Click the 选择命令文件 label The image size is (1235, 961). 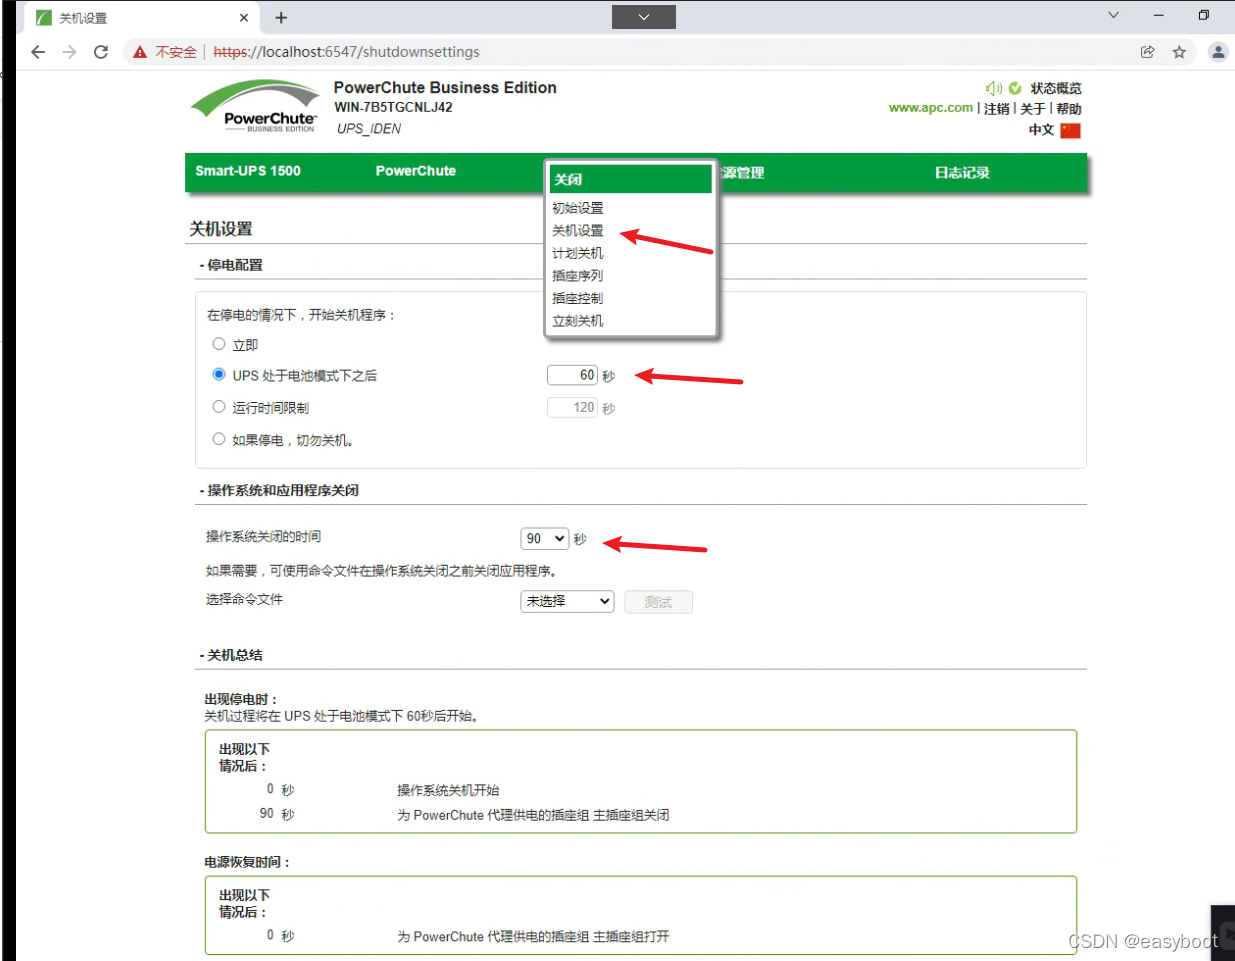244,599
